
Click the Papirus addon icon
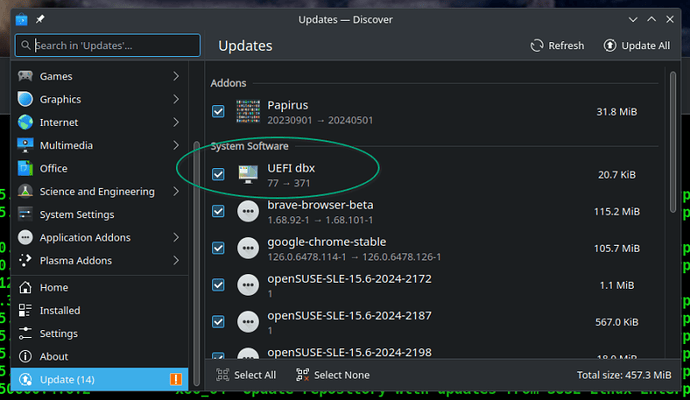(x=247, y=111)
